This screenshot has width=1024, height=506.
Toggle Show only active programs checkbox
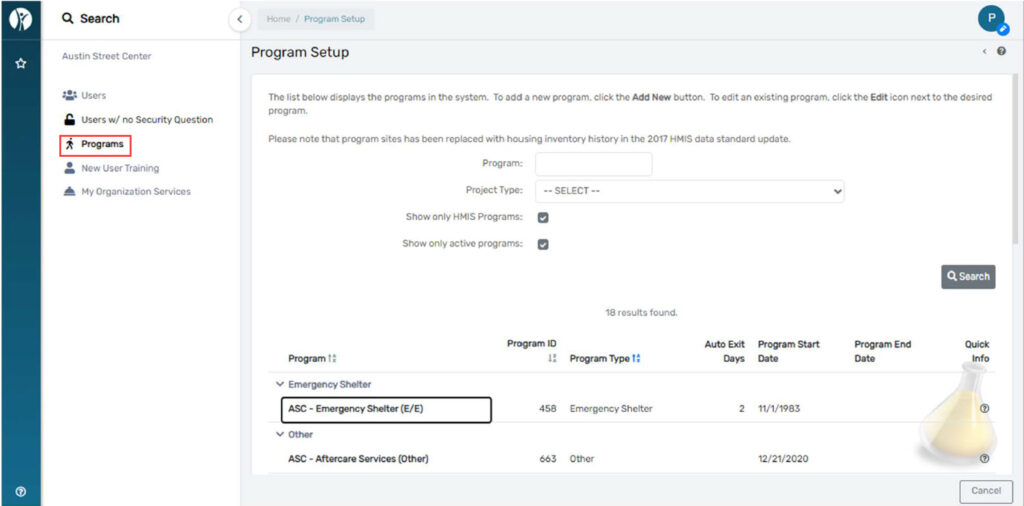[543, 245]
